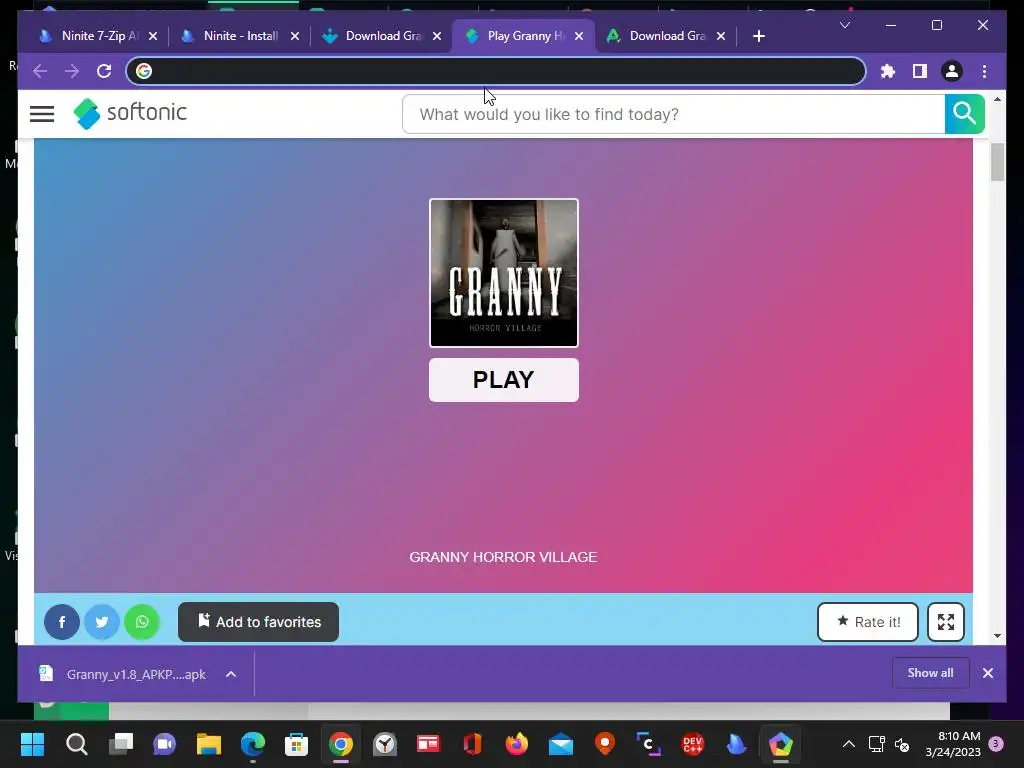
Task: Show hidden system tray icons
Action: [x=848, y=744]
